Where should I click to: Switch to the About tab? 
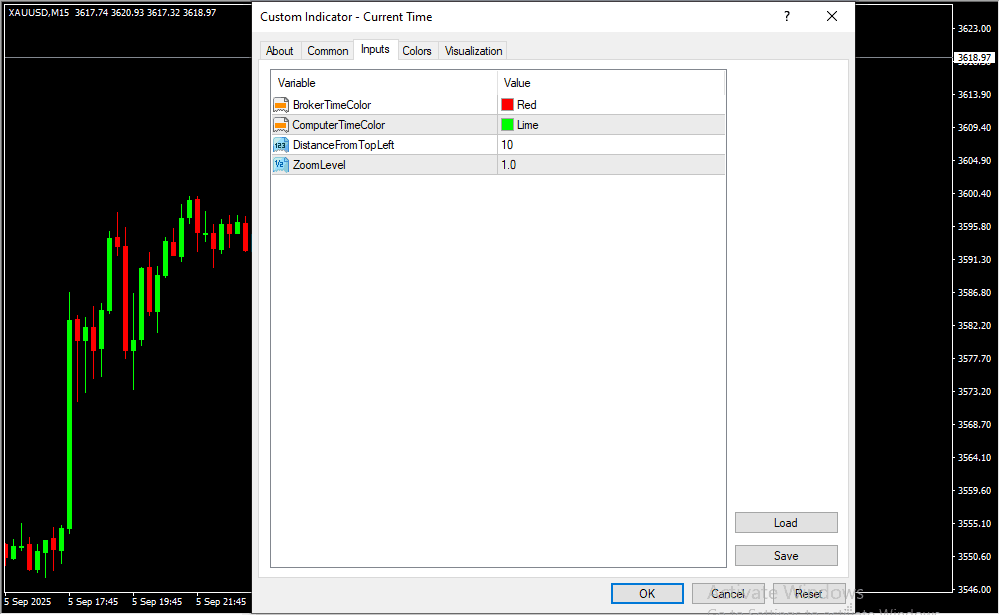(x=280, y=51)
